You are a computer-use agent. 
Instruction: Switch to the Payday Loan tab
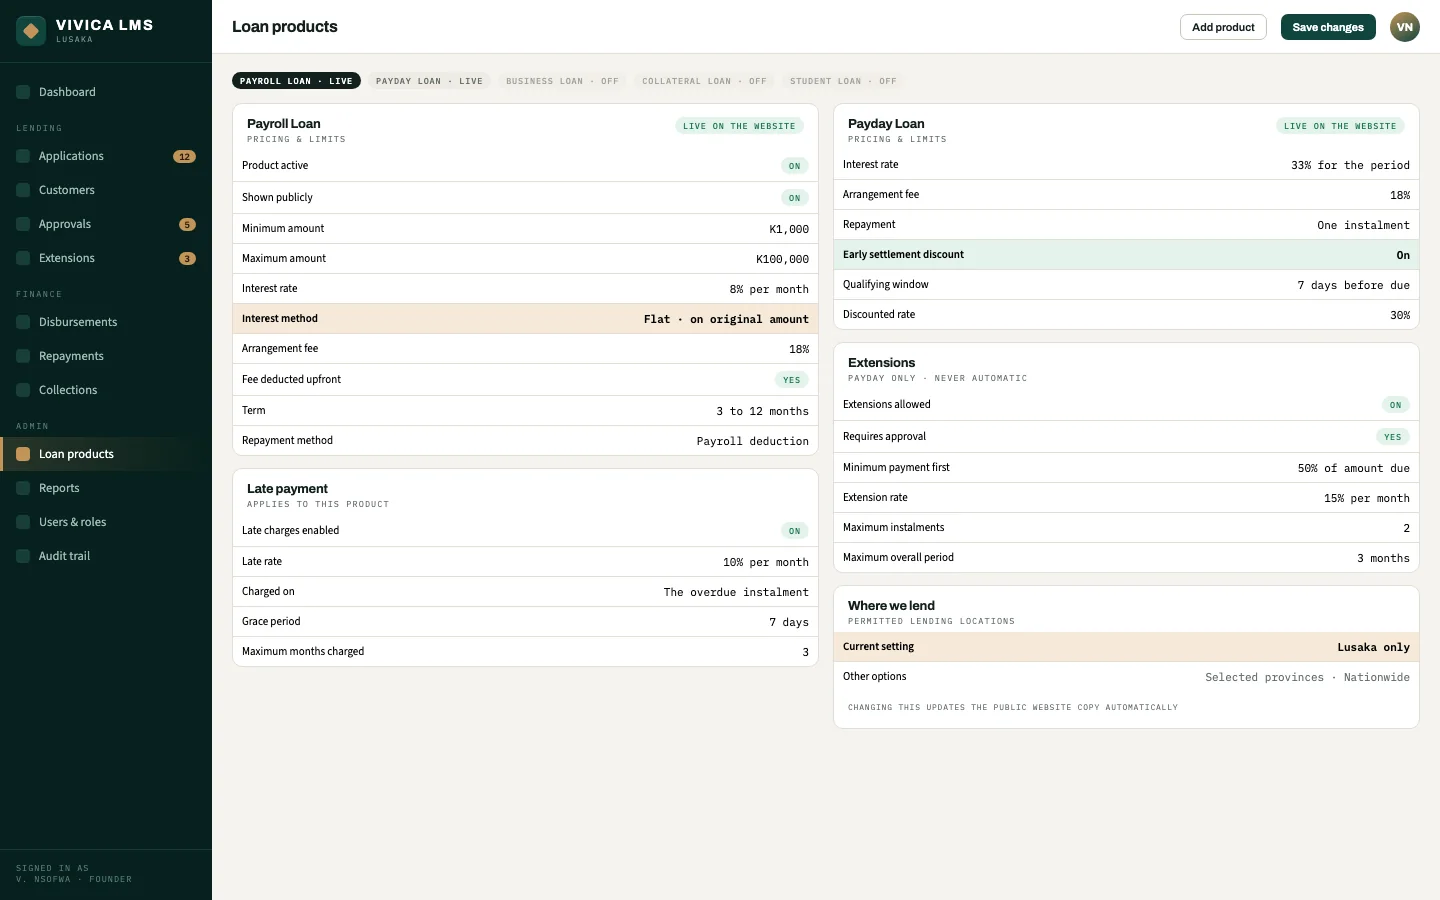tap(429, 81)
